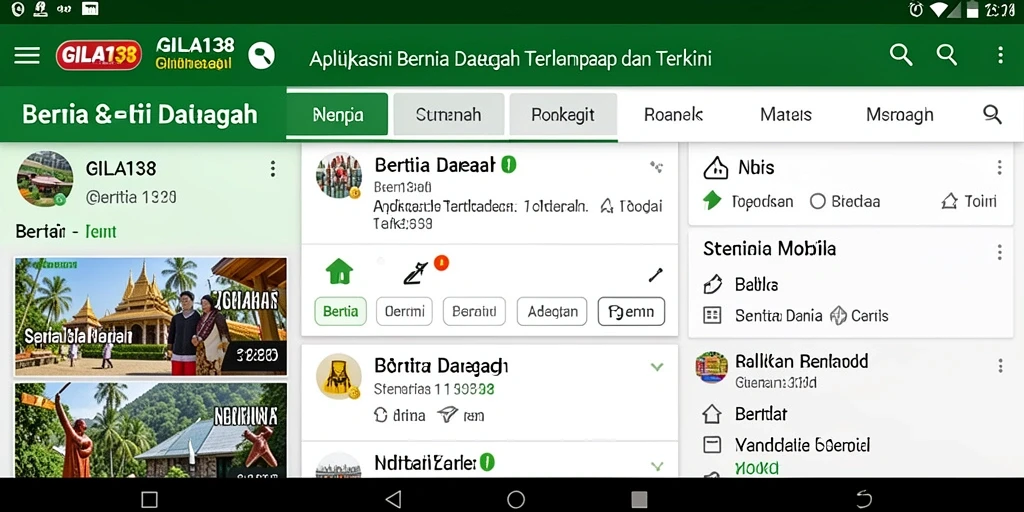
Task: Expand Bortira Daragah card chevron
Action: pos(657,367)
